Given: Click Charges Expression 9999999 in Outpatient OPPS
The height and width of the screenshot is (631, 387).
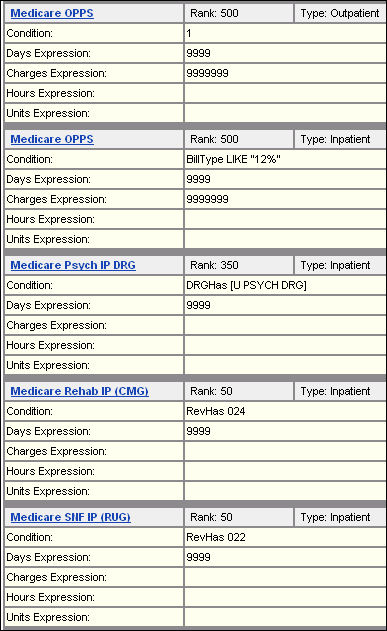Looking at the screenshot, I should (285, 73).
